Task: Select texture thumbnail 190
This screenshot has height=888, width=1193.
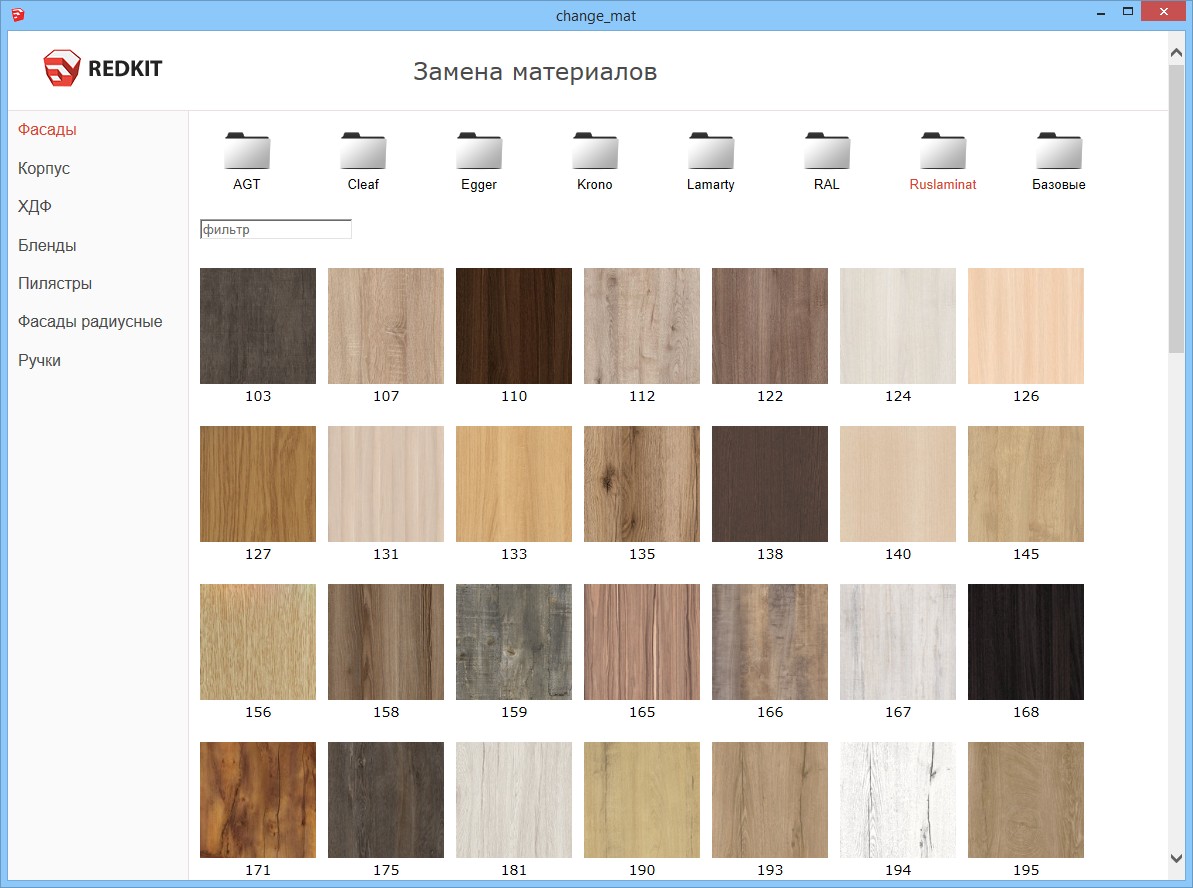Action: tap(642, 800)
